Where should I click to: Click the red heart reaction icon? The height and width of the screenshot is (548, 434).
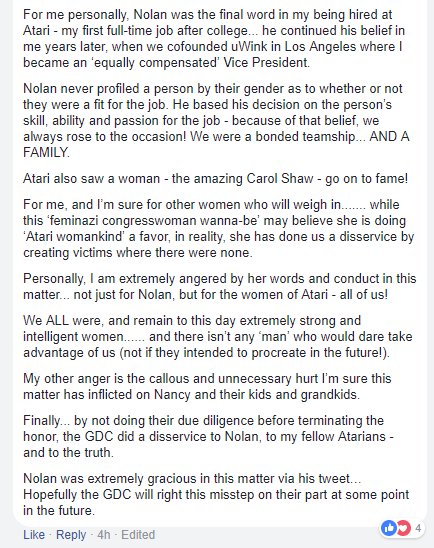(x=403, y=528)
